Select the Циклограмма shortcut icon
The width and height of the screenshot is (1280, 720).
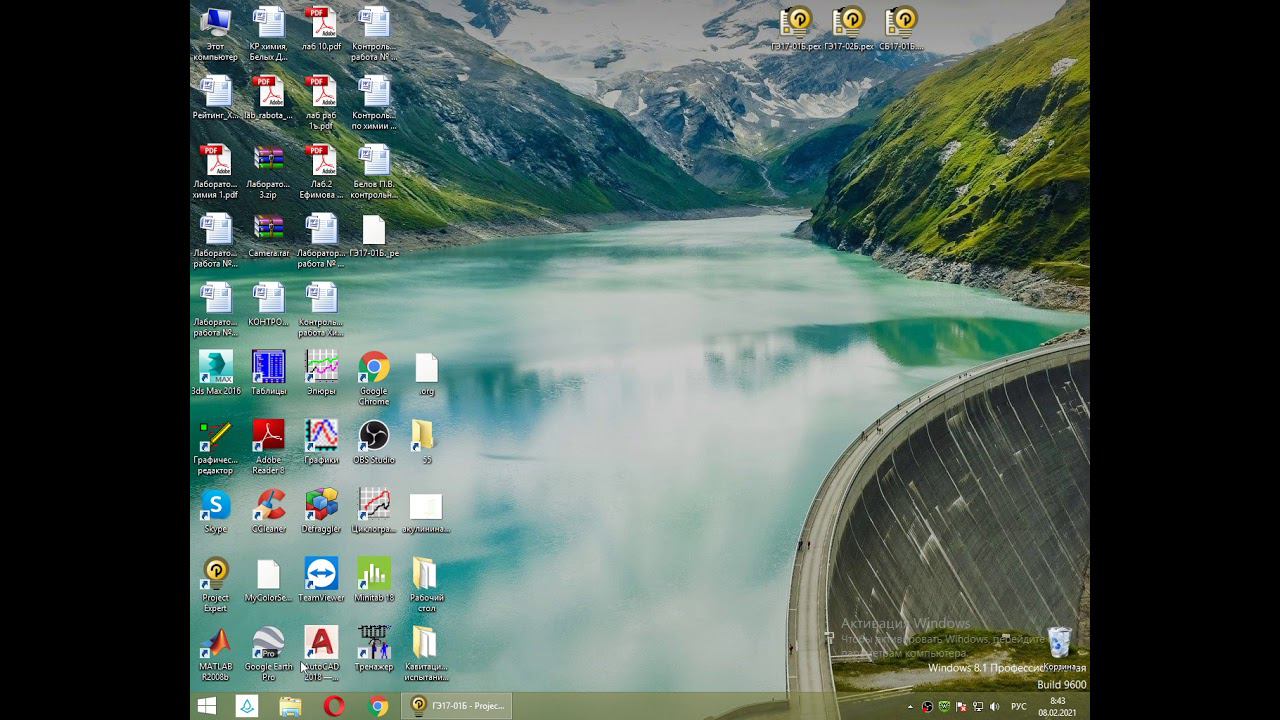[x=374, y=511]
